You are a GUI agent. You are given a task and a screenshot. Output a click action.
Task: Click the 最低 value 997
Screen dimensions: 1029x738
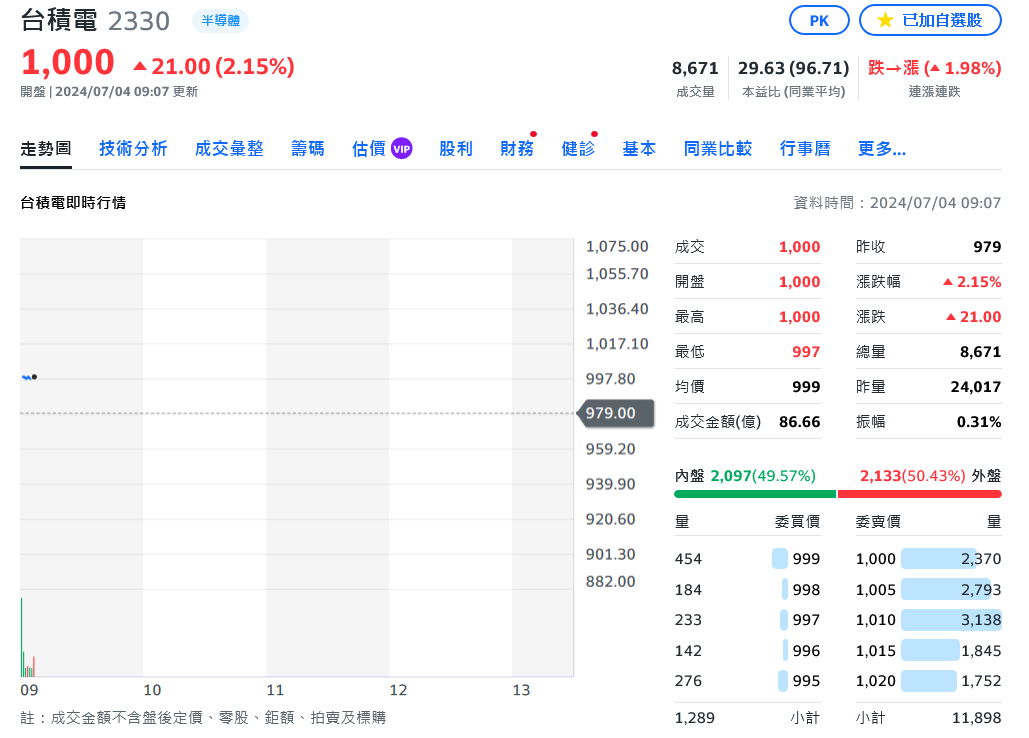(806, 352)
